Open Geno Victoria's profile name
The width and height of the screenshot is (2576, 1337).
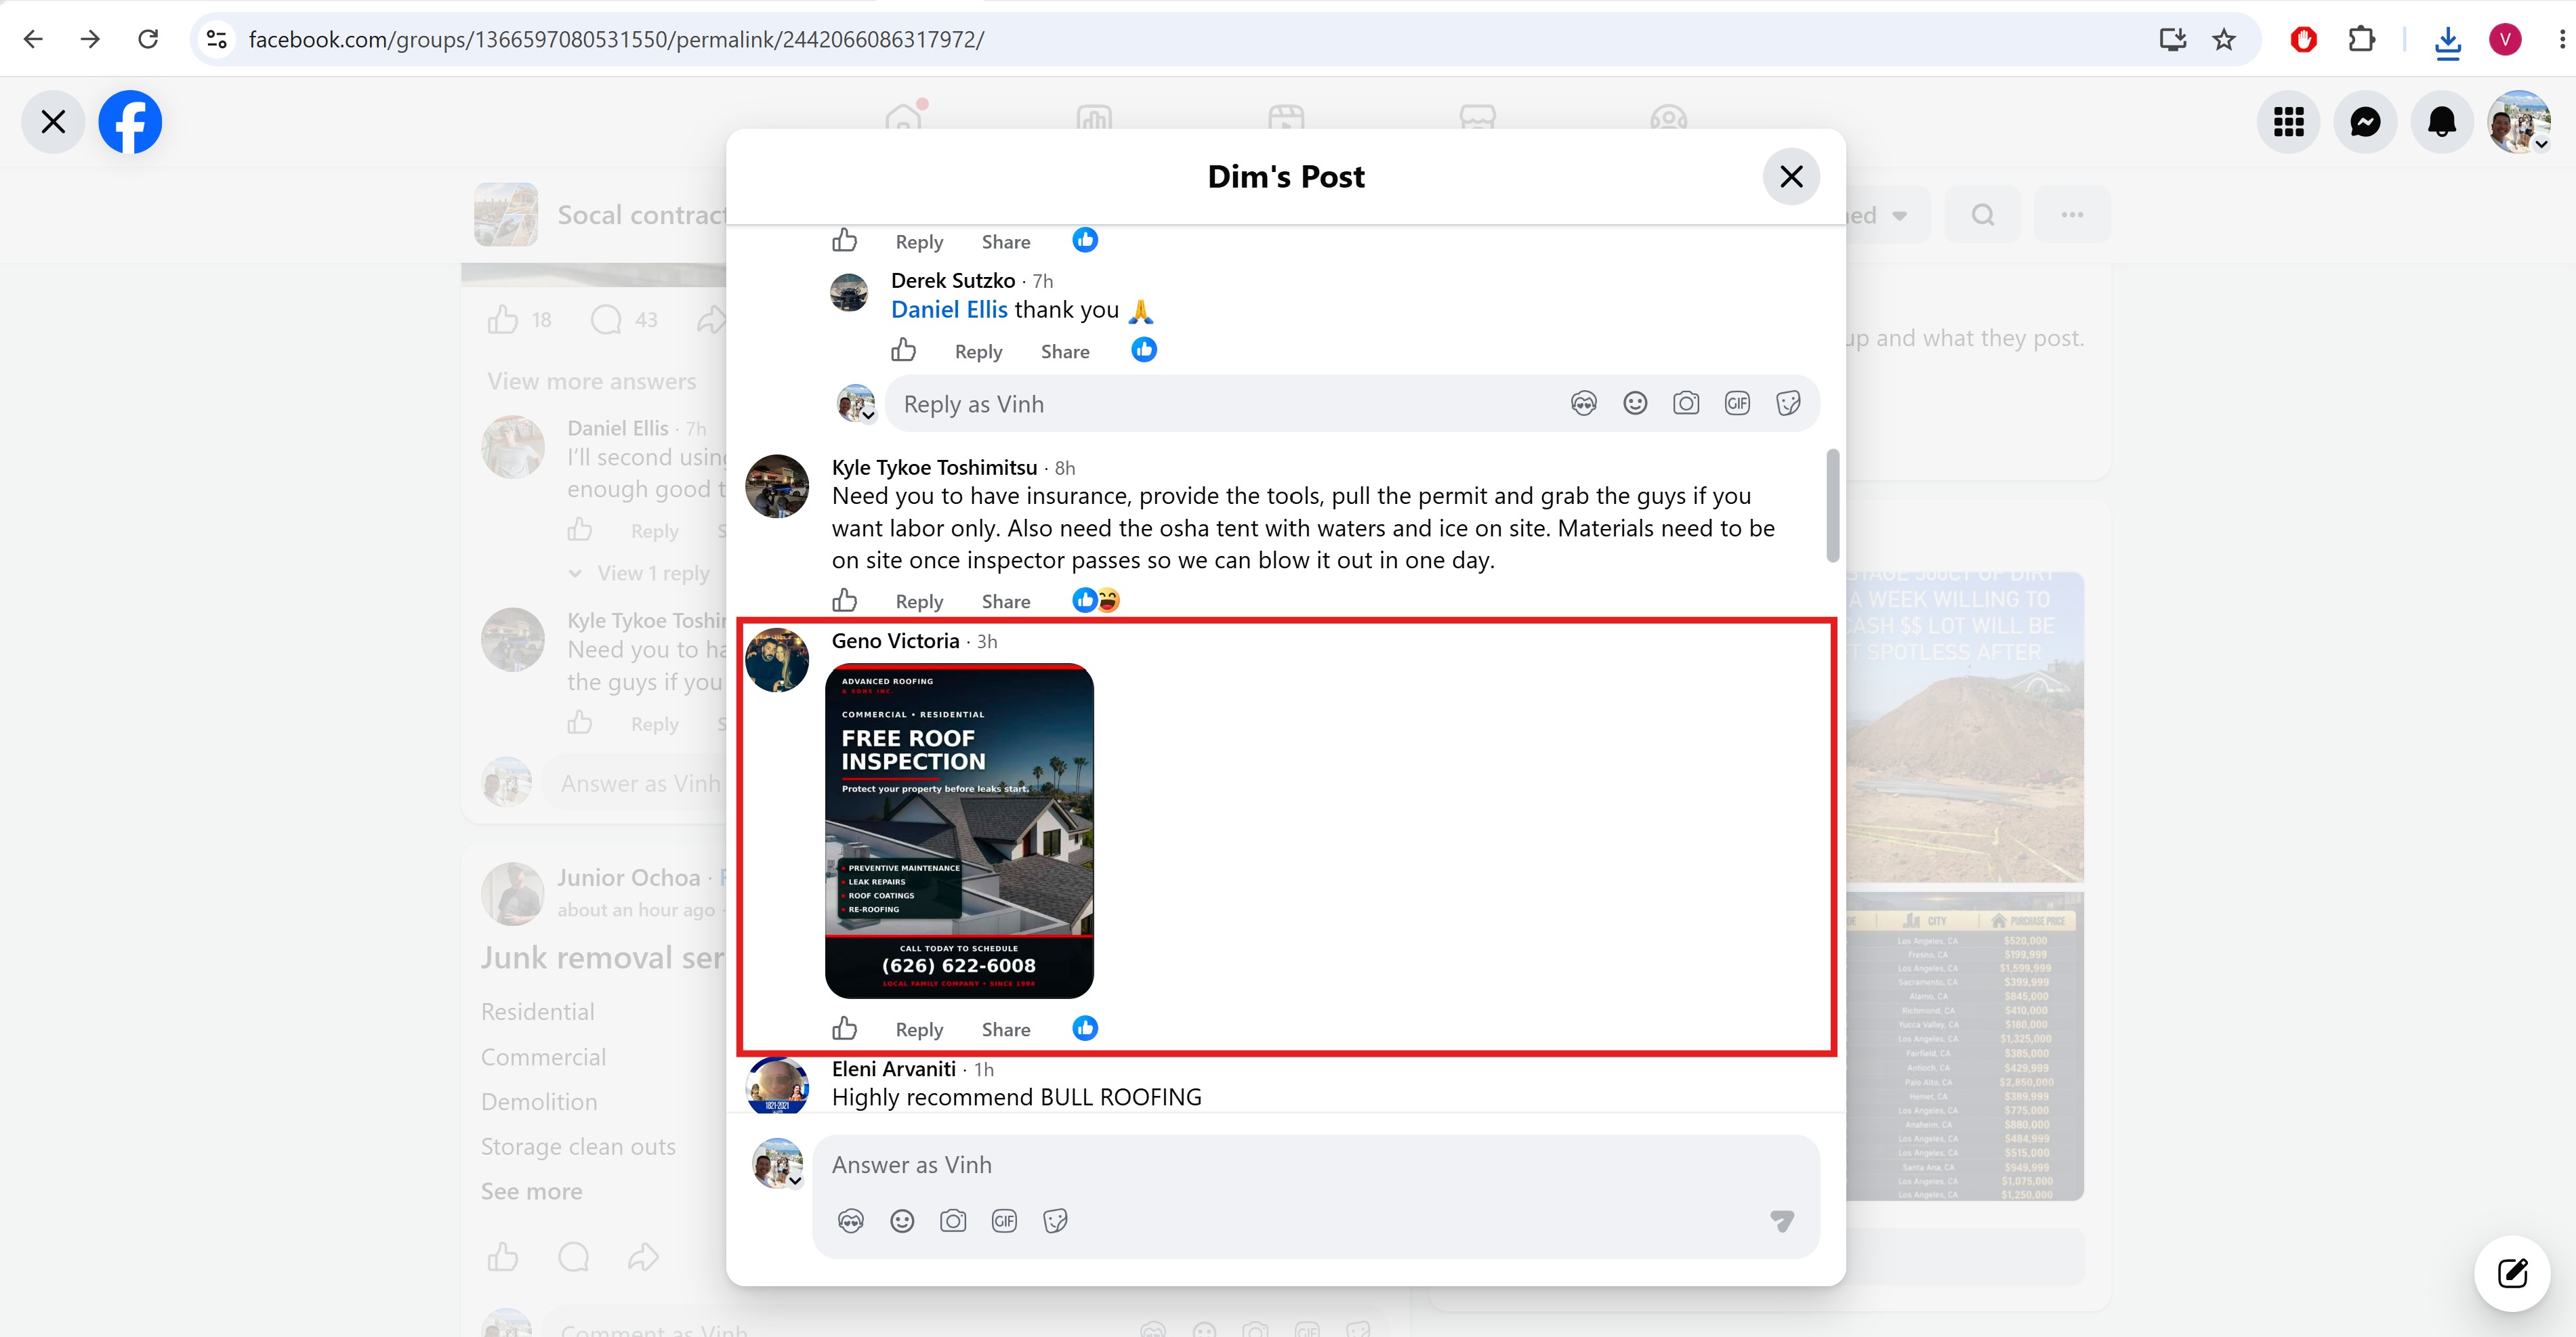[895, 641]
